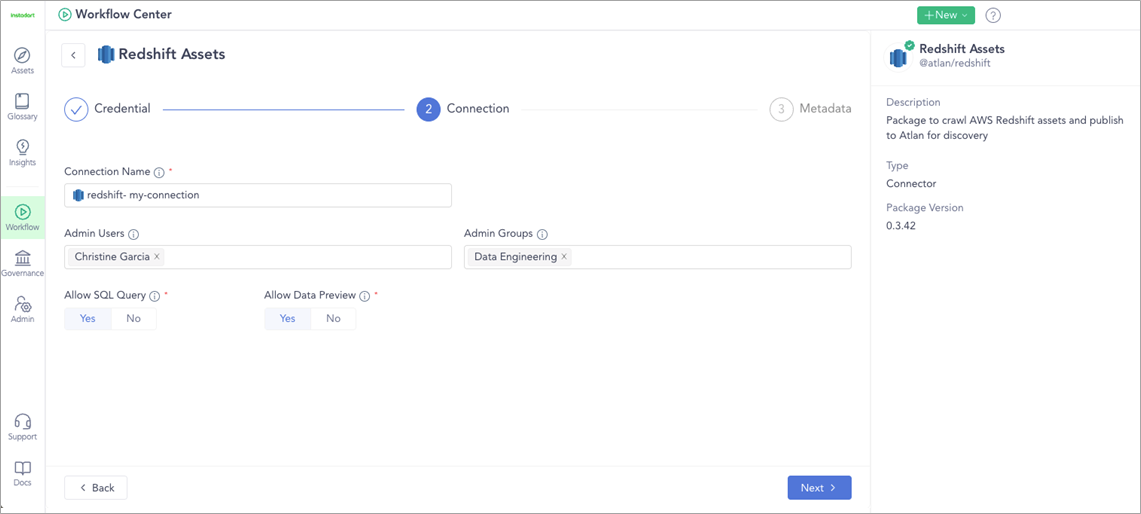This screenshot has height=514, width=1141.
Task: Select the Workflow sidebar item
Action: 23,218
